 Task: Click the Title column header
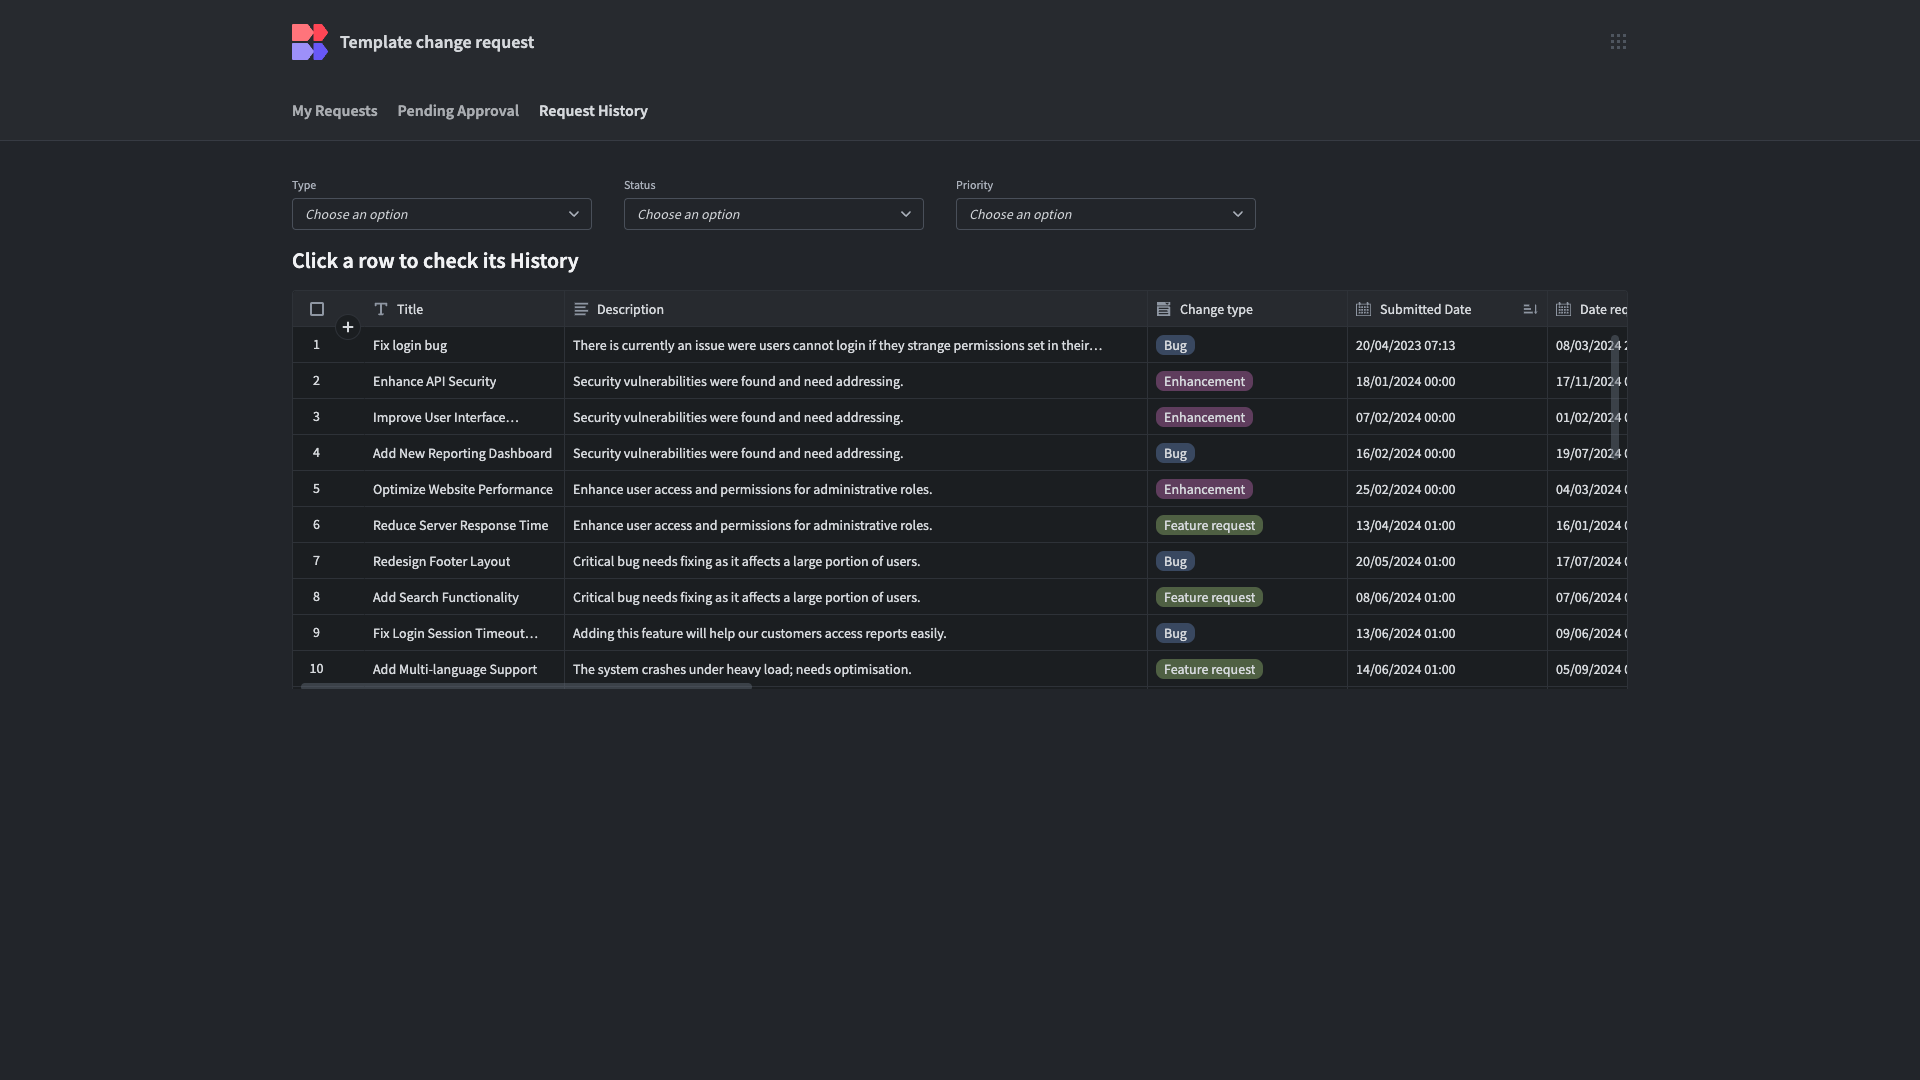pyautogui.click(x=465, y=309)
